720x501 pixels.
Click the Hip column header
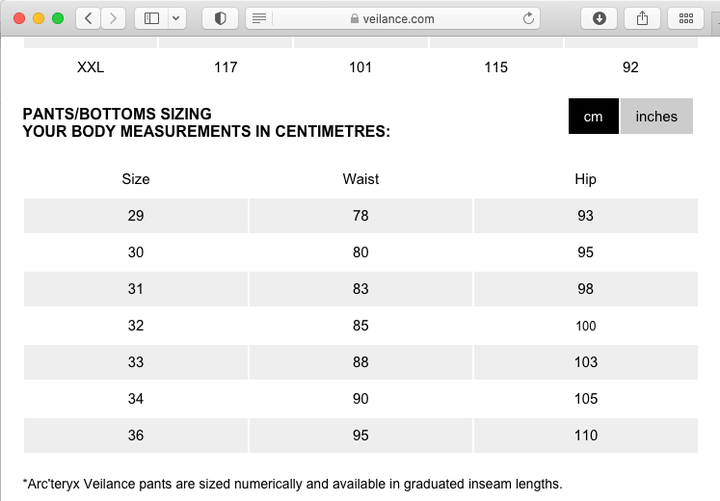tap(585, 179)
